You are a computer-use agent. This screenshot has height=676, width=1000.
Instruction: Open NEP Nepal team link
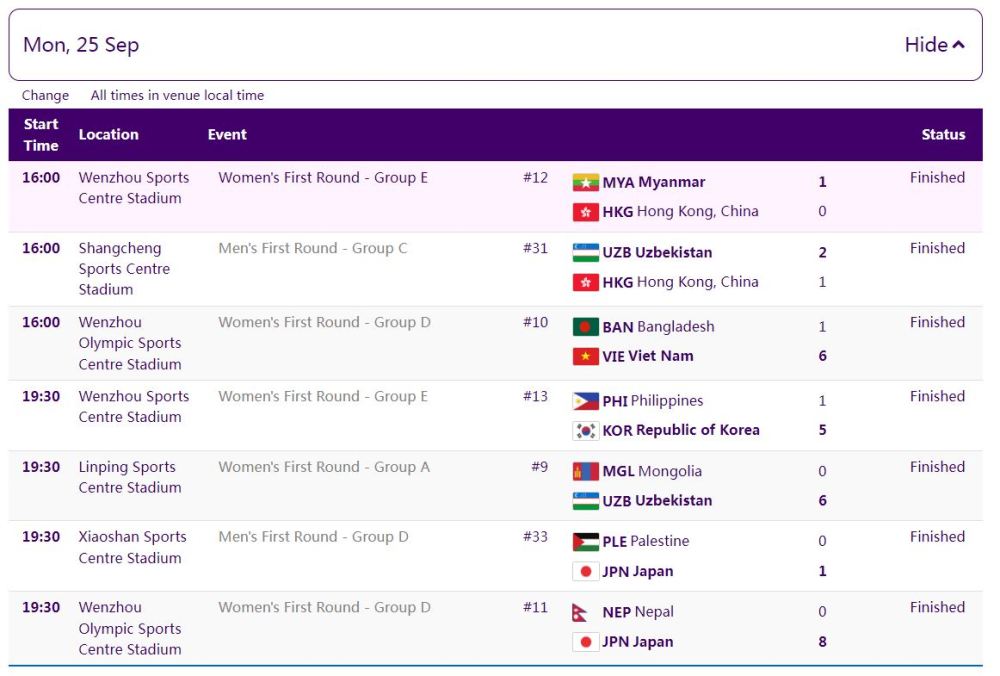click(638, 612)
